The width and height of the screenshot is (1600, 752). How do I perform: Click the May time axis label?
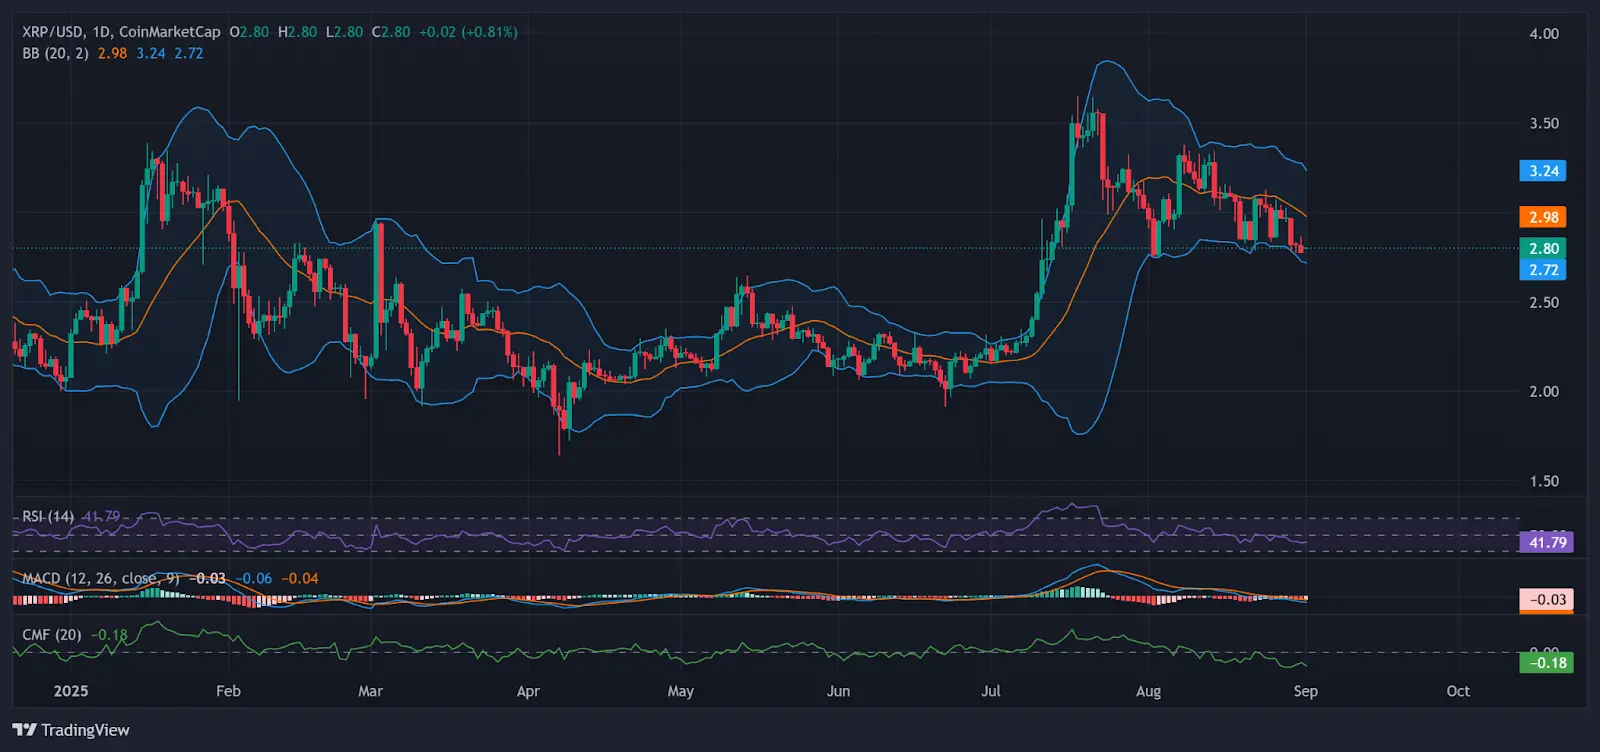pyautogui.click(x=680, y=691)
